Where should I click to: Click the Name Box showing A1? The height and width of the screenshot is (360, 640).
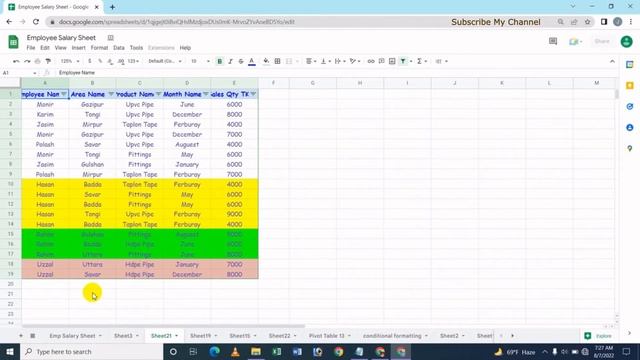(19, 73)
